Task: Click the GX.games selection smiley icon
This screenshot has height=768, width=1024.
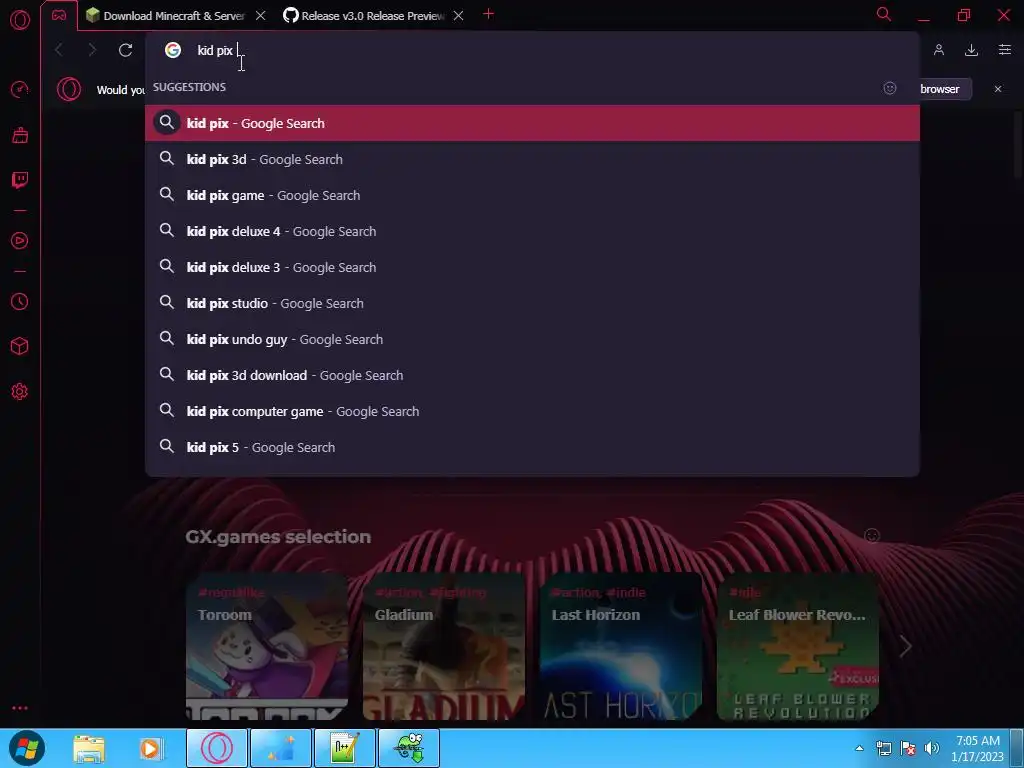Action: tap(872, 536)
